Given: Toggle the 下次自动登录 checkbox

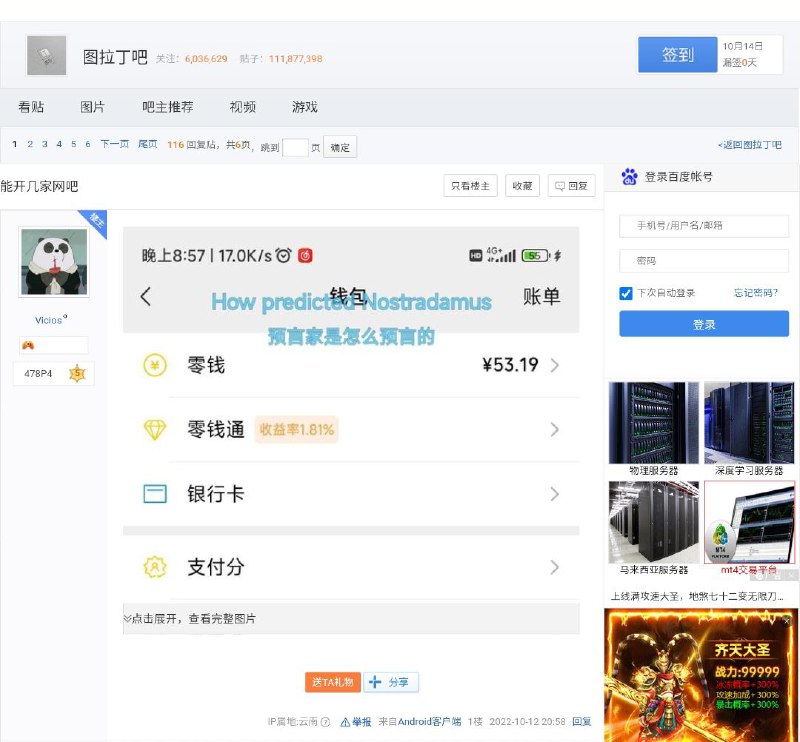Looking at the screenshot, I should click(626, 293).
